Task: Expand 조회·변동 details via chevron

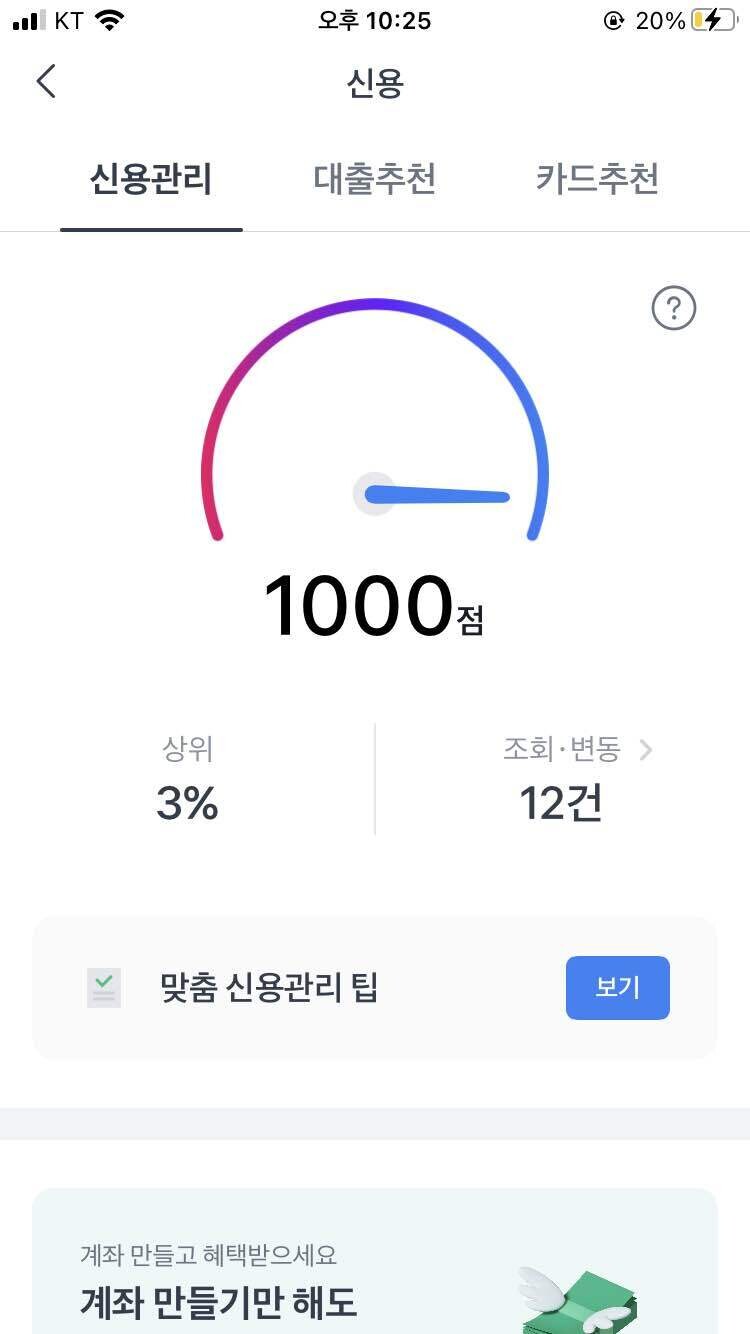Action: click(646, 749)
